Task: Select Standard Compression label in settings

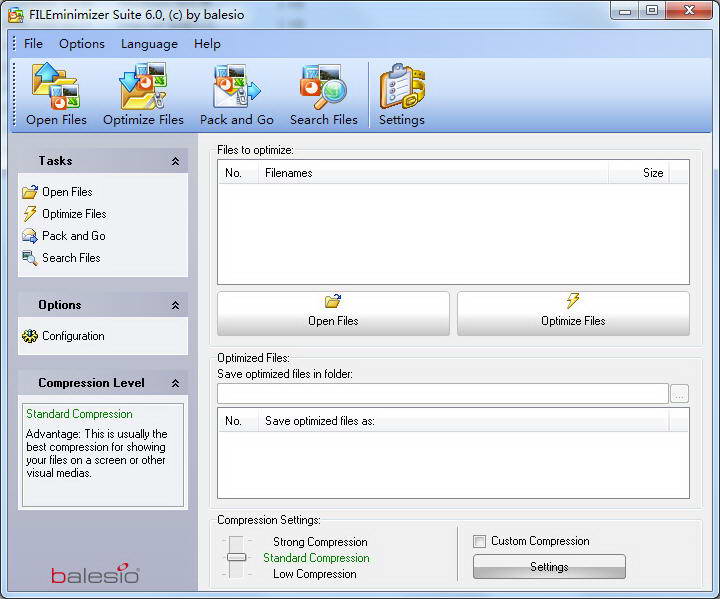Action: pos(316,558)
